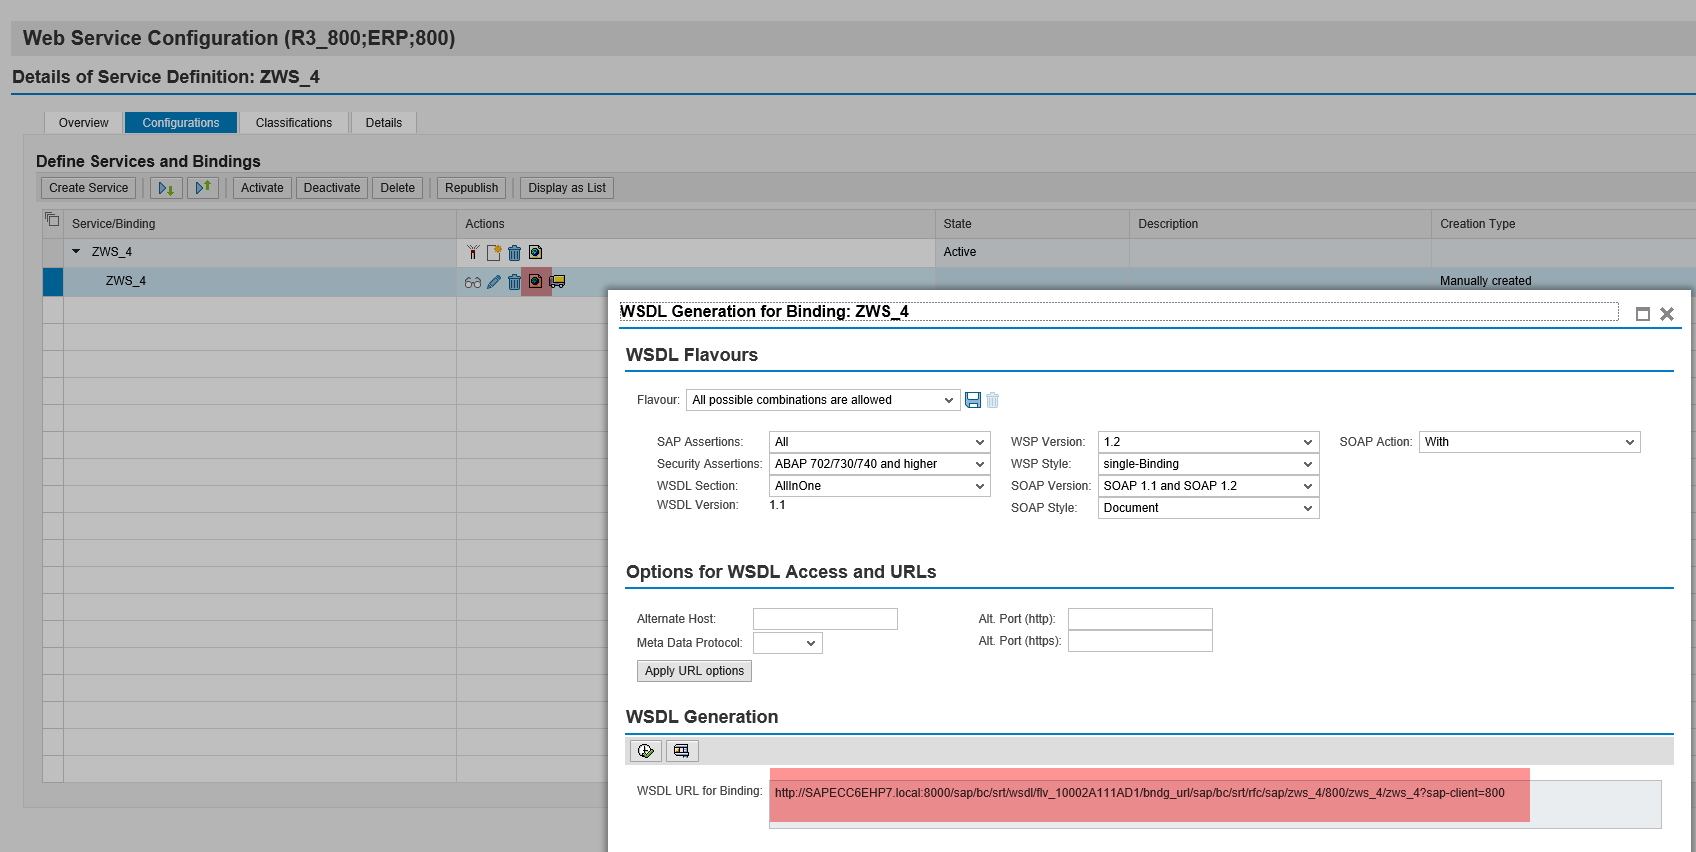Open WSDL generation icon for binding ZWS_4

pos(536,282)
